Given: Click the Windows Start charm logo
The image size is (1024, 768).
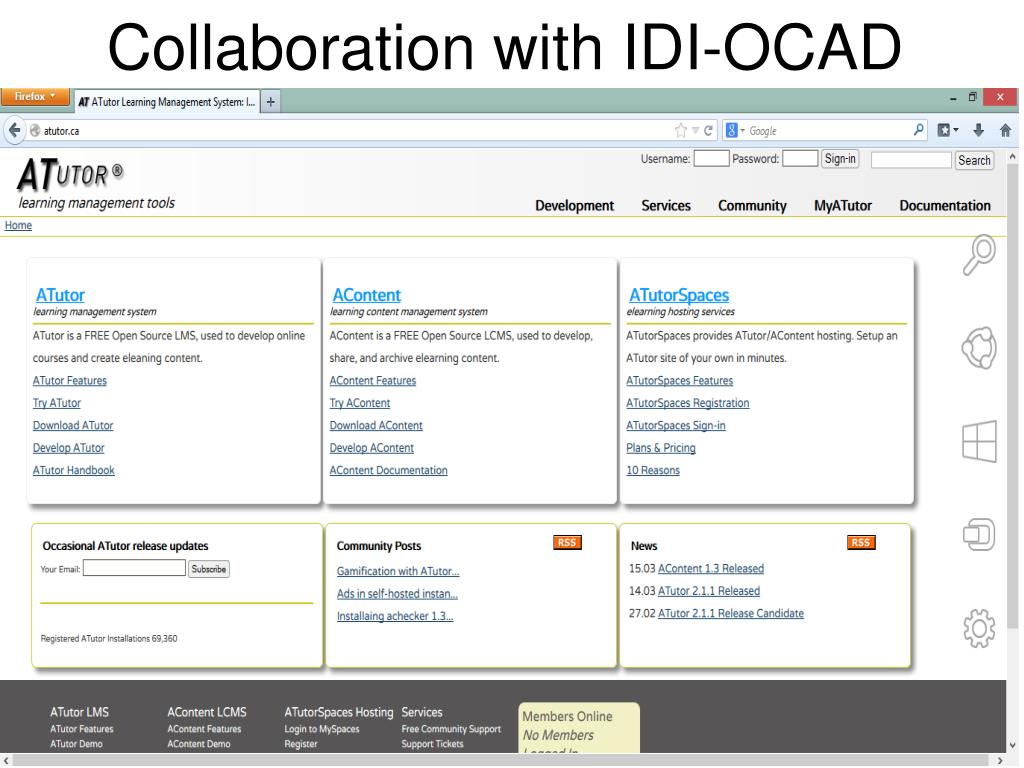Looking at the screenshot, I should point(980,441).
